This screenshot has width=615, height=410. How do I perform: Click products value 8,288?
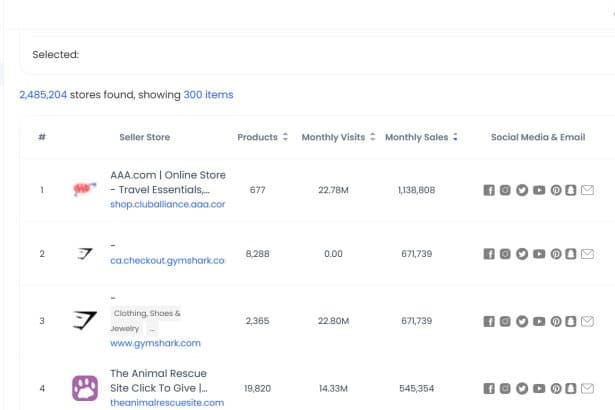coord(258,254)
